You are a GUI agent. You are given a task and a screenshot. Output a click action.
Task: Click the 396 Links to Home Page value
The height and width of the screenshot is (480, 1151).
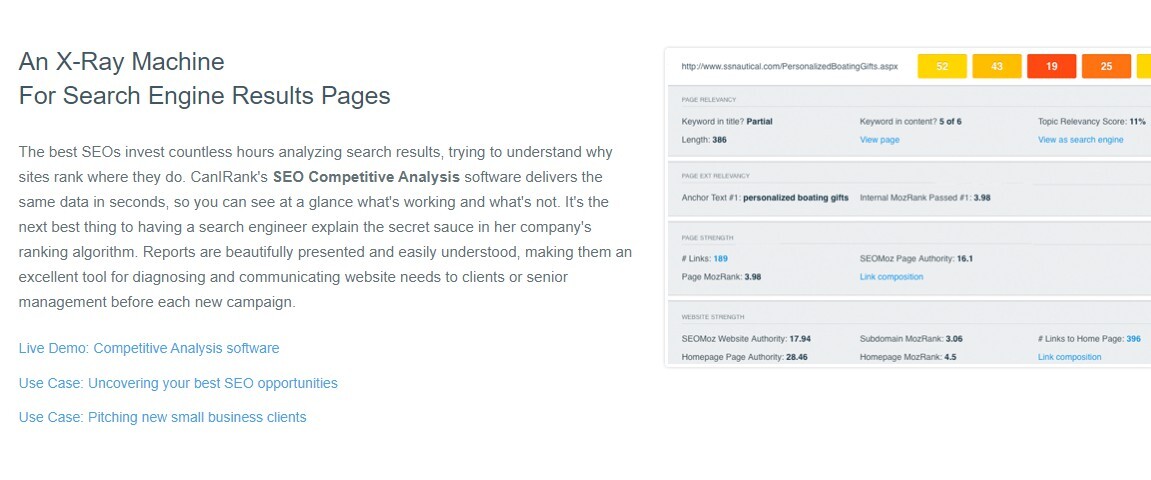(x=1133, y=338)
